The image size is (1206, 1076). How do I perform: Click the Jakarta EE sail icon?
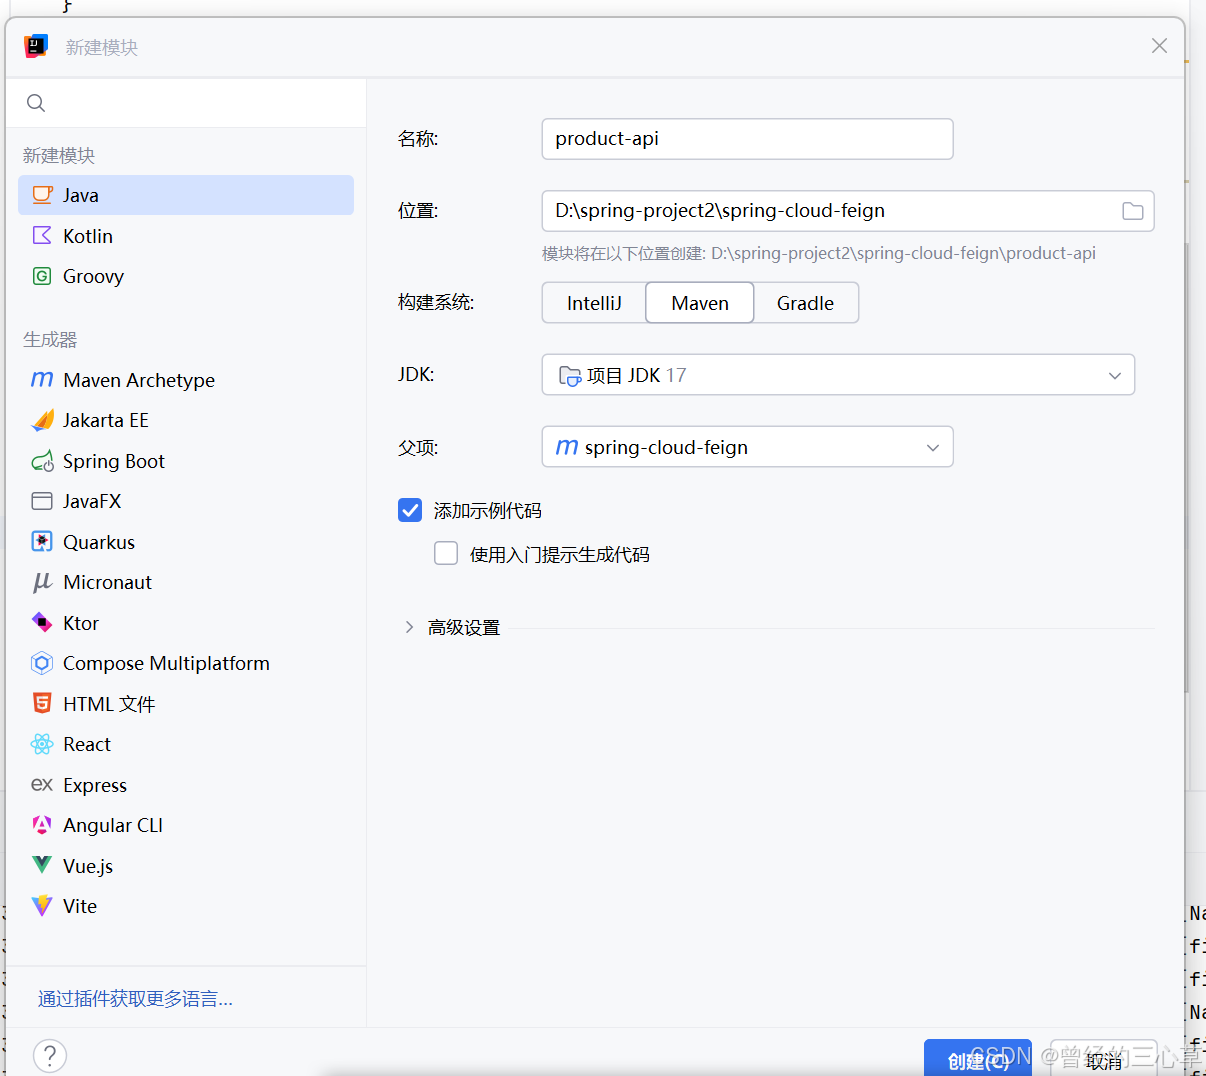(x=42, y=420)
